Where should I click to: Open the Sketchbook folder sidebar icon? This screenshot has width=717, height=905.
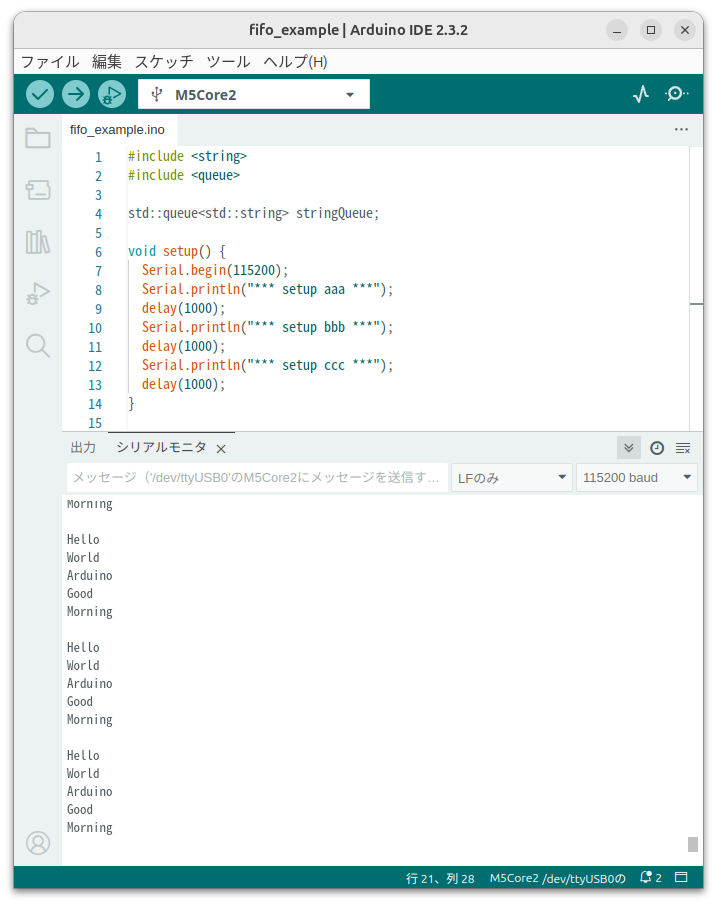click(38, 138)
